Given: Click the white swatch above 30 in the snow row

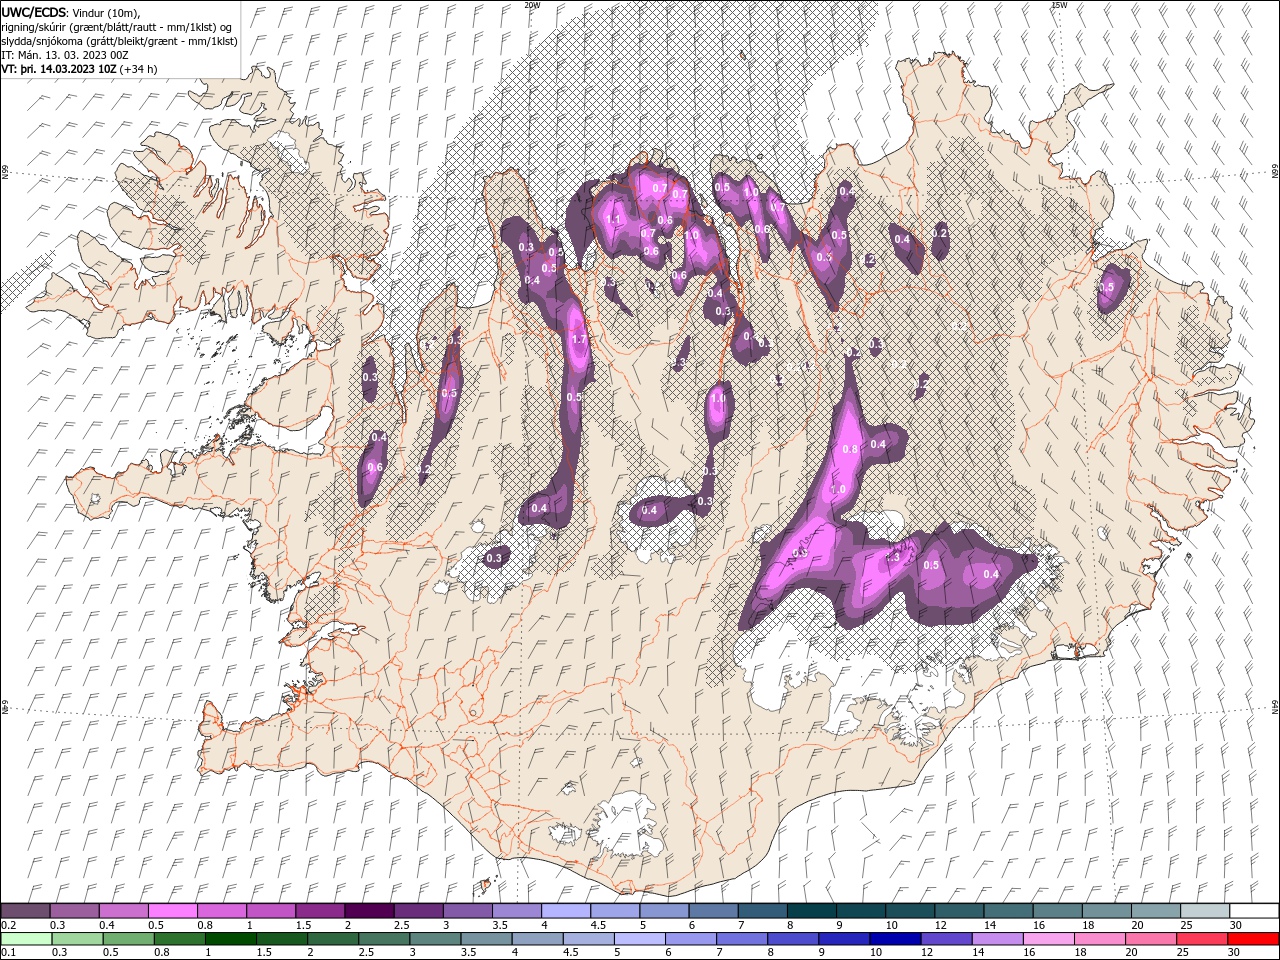Looking at the screenshot, I should click(x=1254, y=911).
